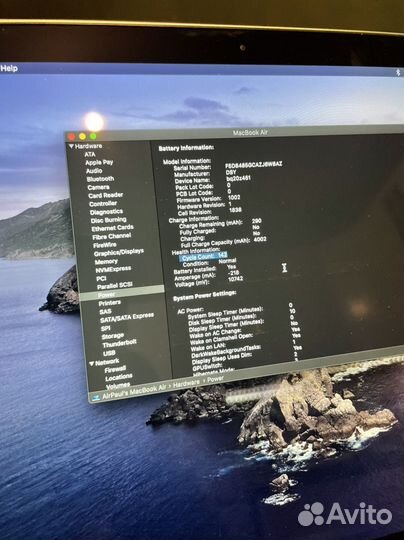
Task: Select SATA/SATA Express in the sidebar
Action: [x=127, y=318]
